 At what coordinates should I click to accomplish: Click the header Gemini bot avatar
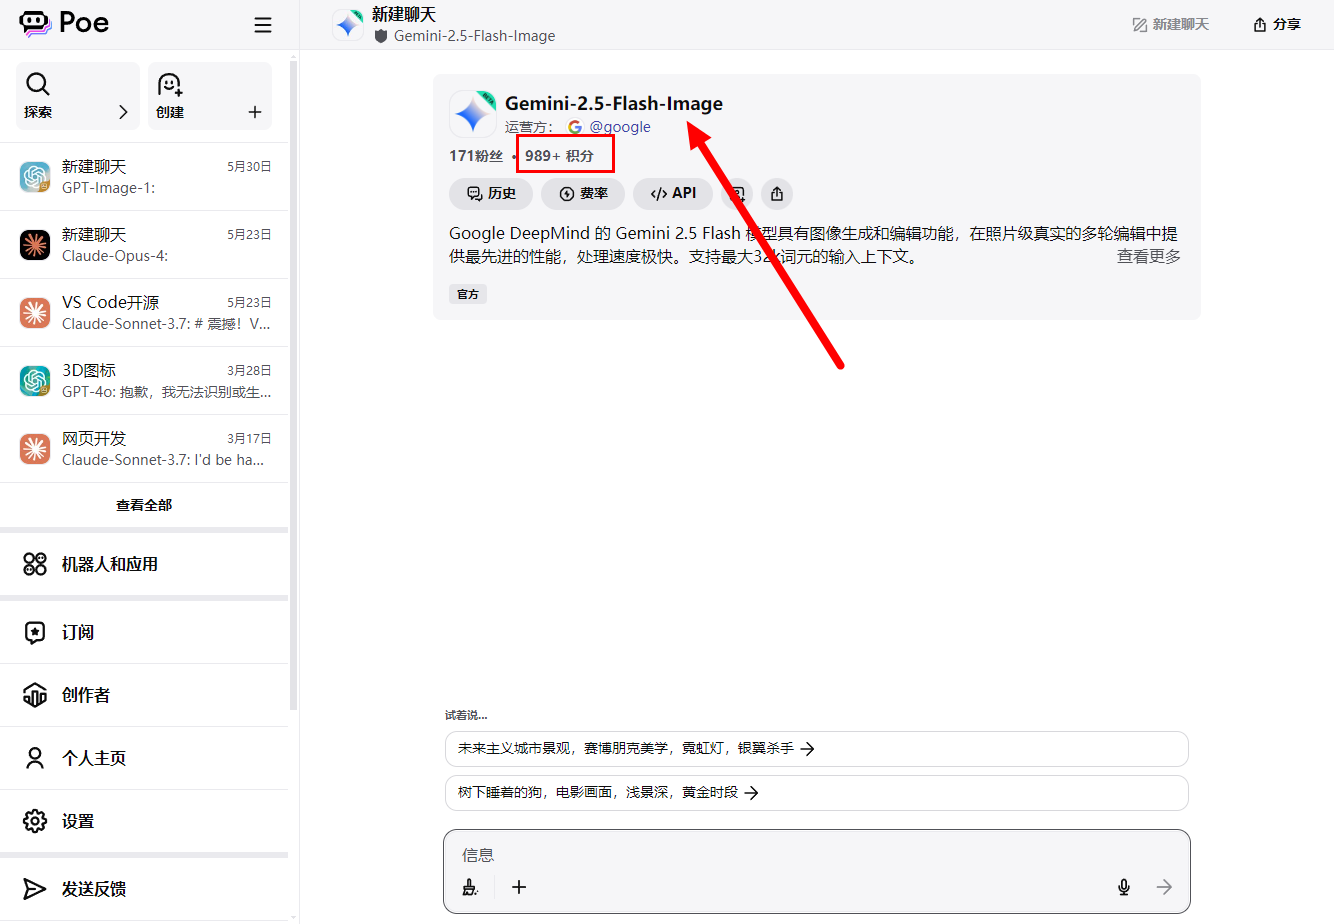(x=348, y=25)
